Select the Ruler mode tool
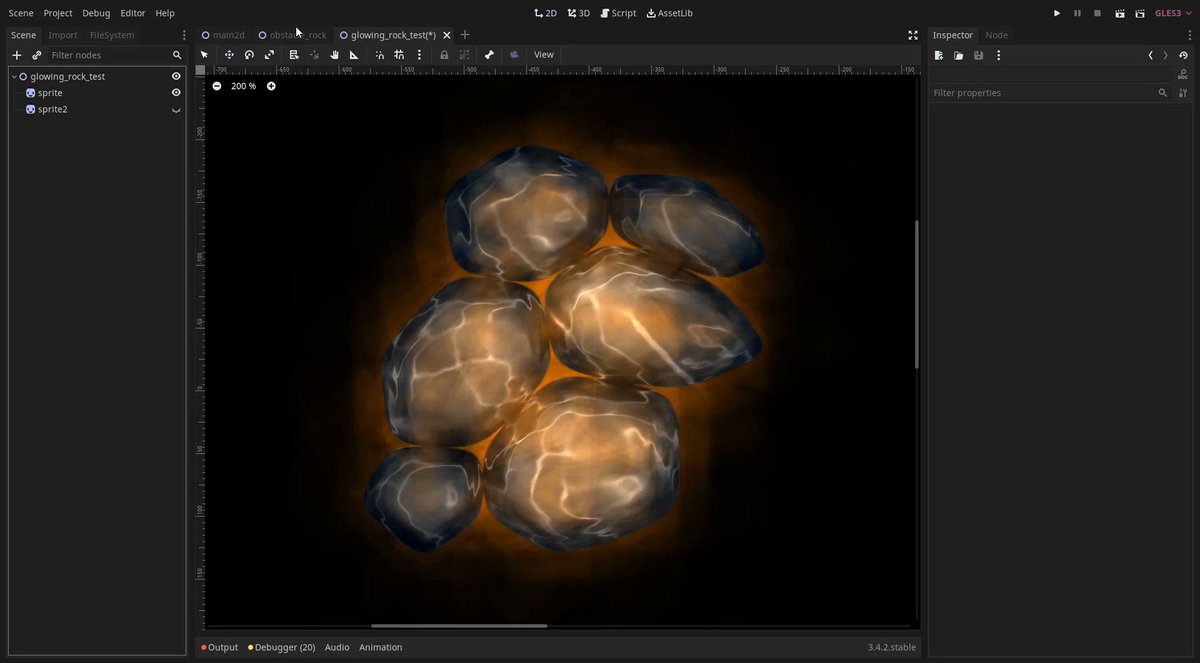The image size is (1200, 663). pos(354,55)
